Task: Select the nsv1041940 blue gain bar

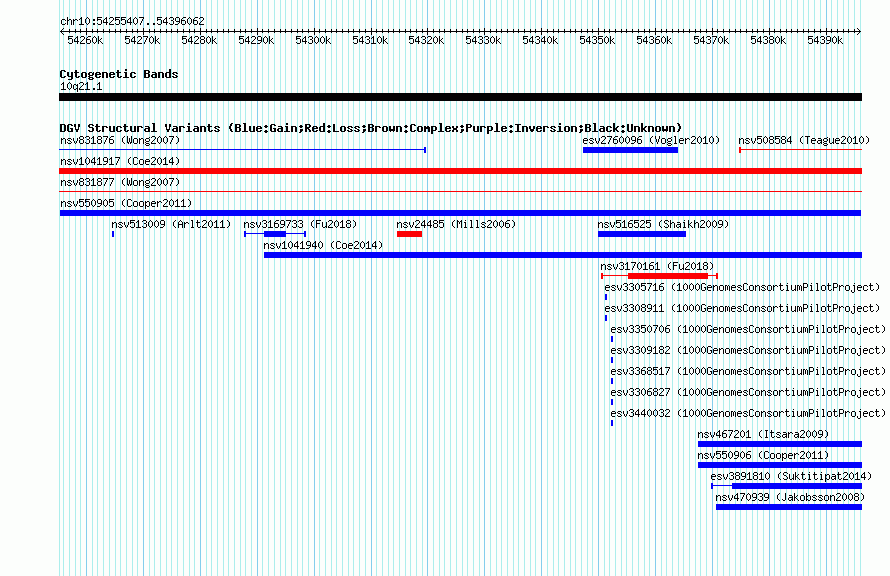Action: click(562, 255)
